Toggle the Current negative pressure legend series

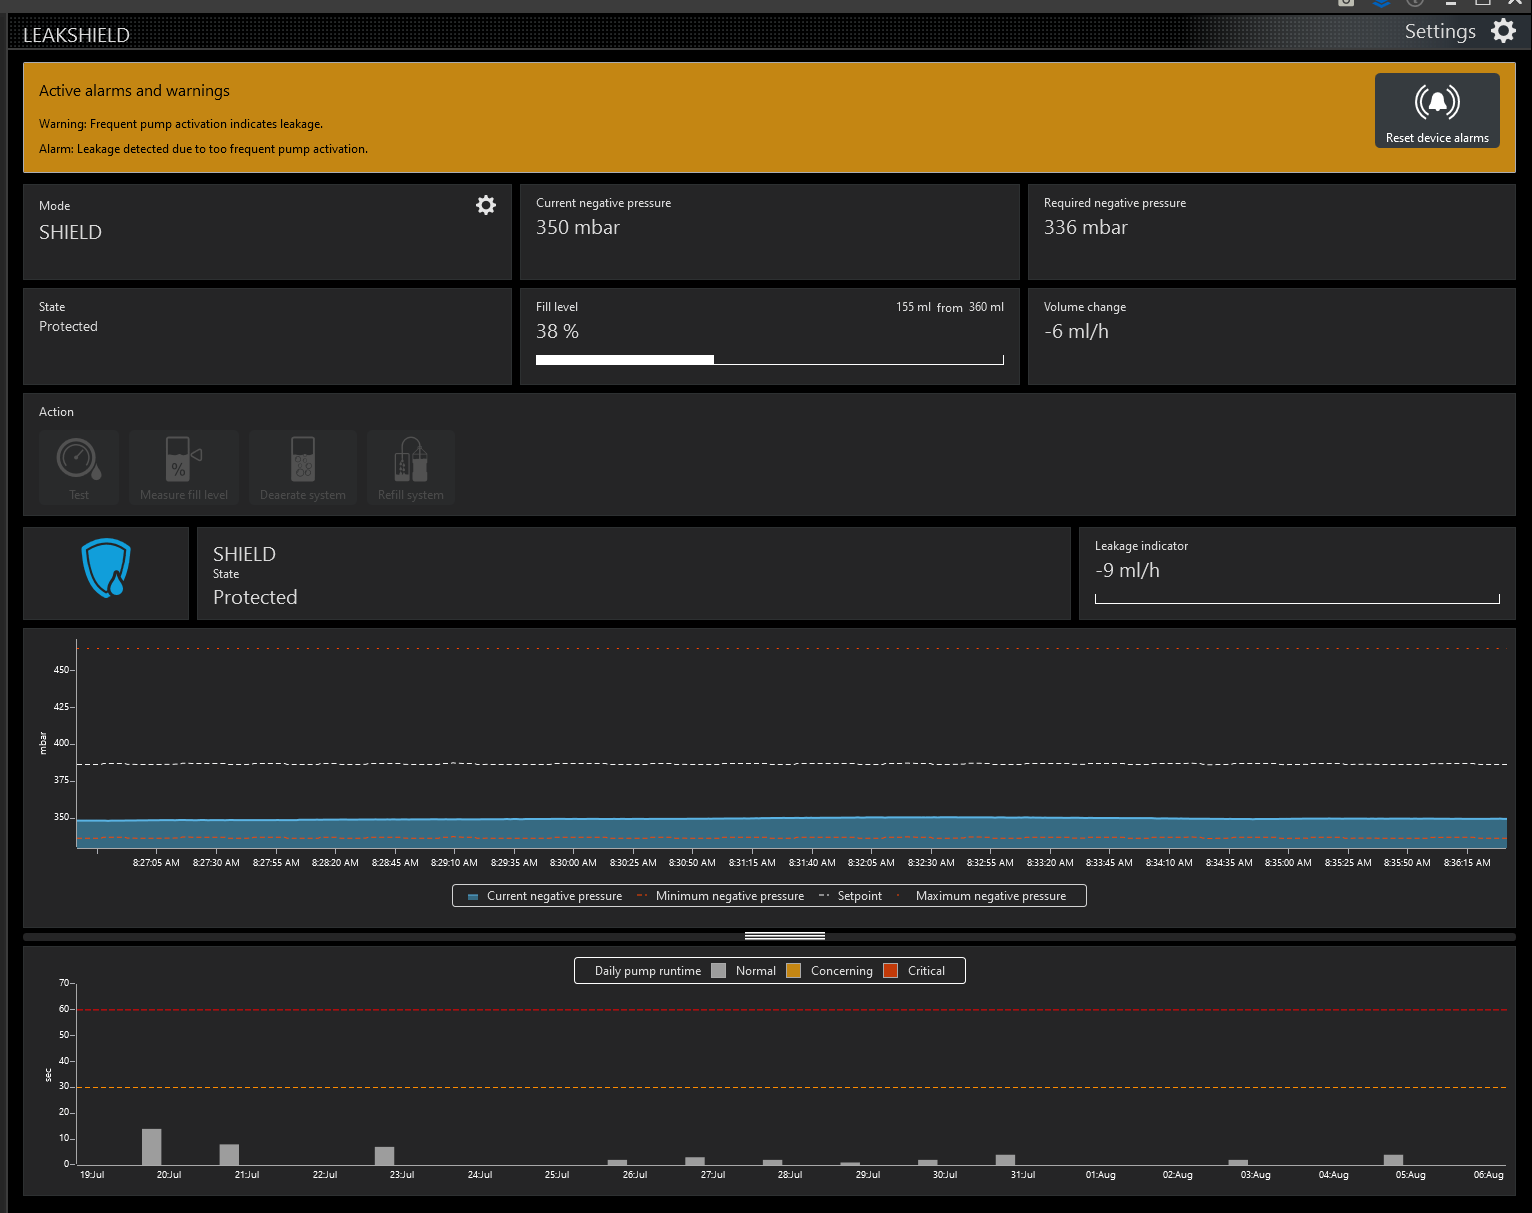pyautogui.click(x=553, y=896)
